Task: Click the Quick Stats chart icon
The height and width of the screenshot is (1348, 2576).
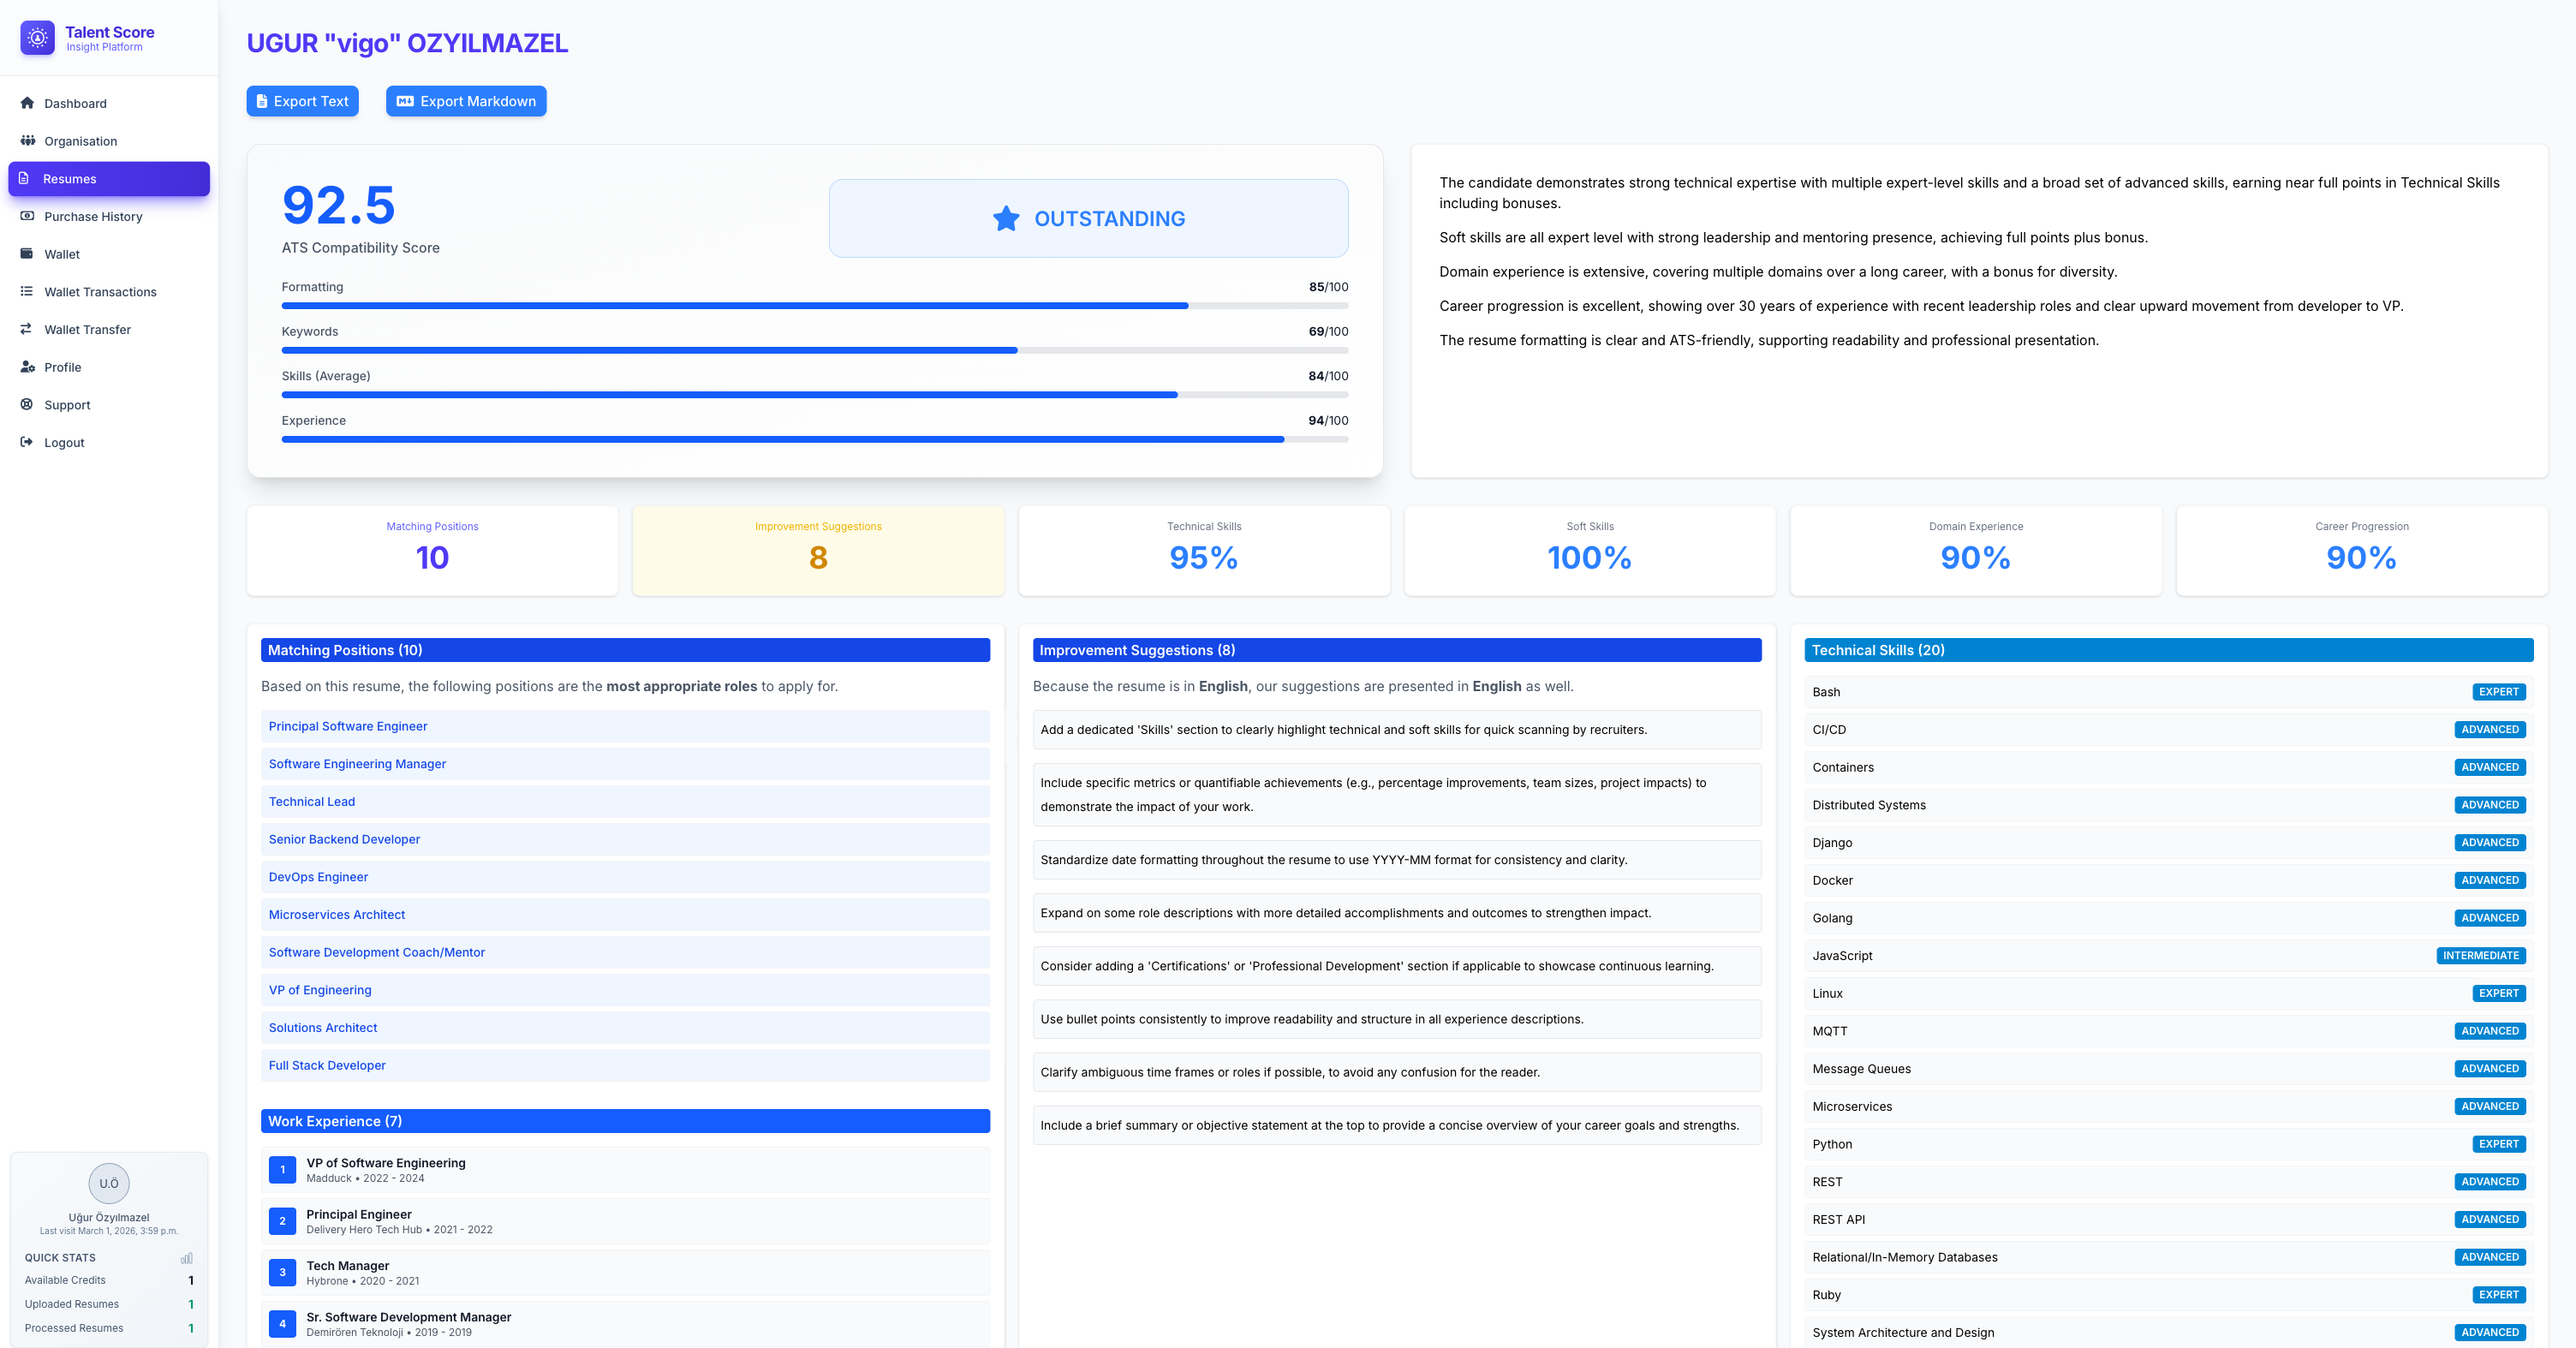Action: (x=187, y=1258)
